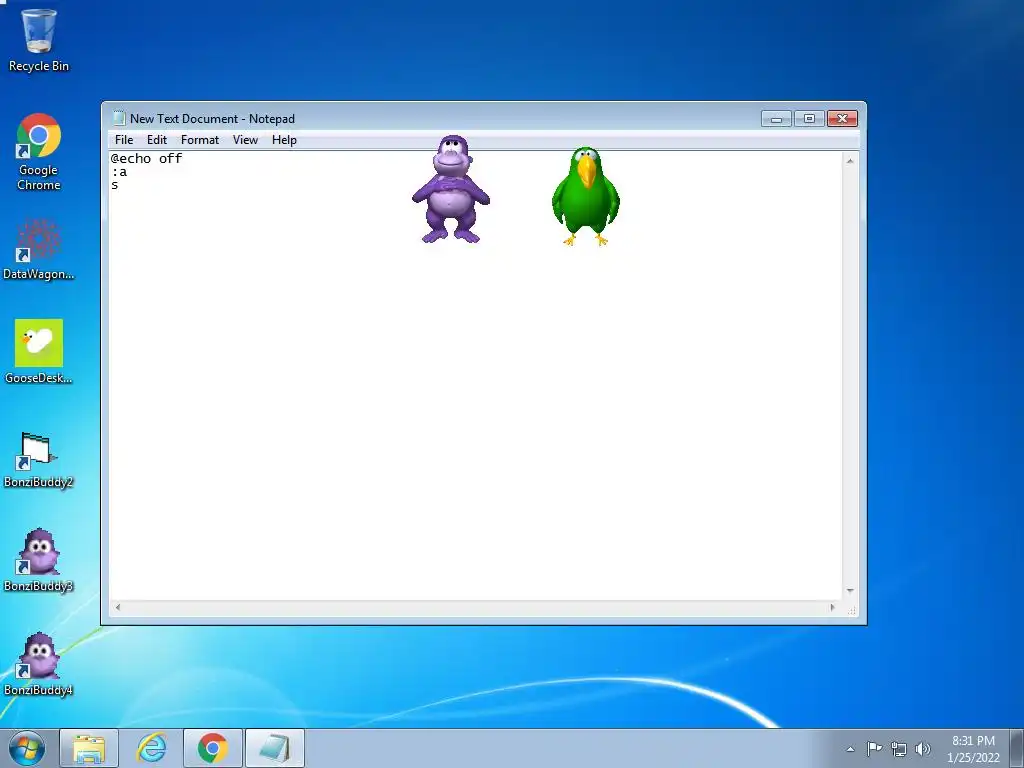Screen dimensions: 1024x768
Task: Open the Edit menu in Notepad
Action: click(x=157, y=140)
